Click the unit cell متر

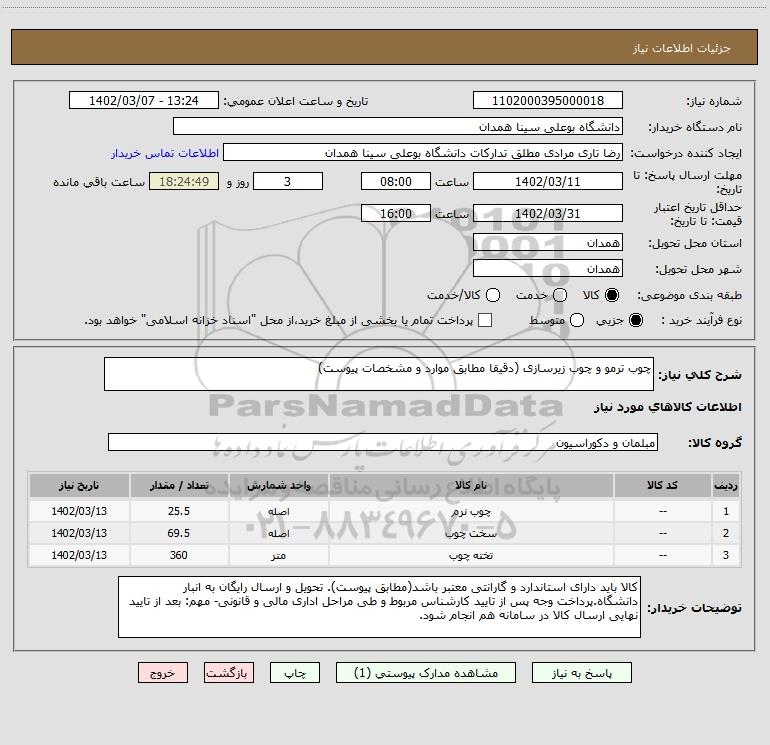point(278,555)
